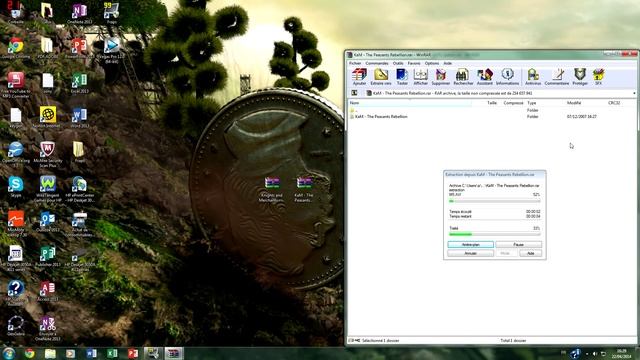Viewport: 640px width, 360px height.
Task: Open the Fichier menu
Action: click(355, 63)
